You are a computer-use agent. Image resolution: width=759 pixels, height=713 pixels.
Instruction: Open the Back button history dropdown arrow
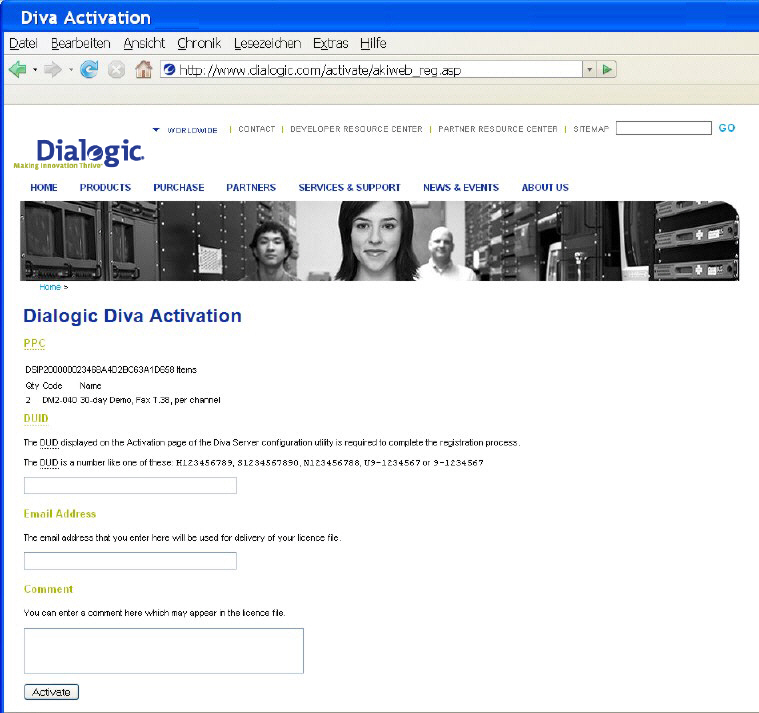pyautogui.click(x=34, y=69)
